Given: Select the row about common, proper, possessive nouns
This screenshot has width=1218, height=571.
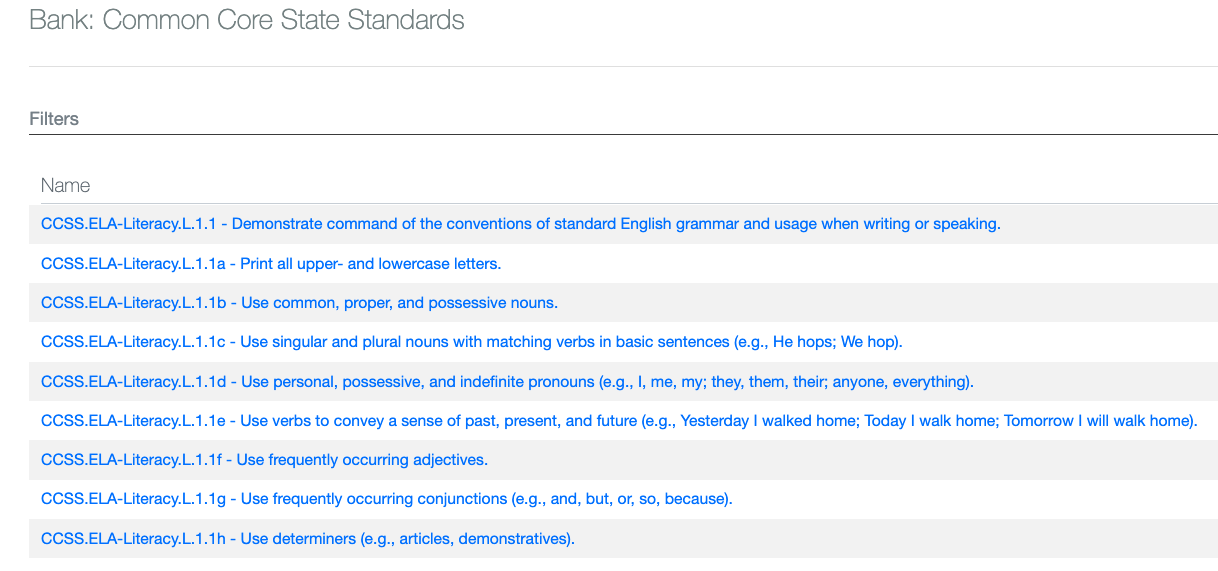Looking at the screenshot, I should tap(850, 303).
